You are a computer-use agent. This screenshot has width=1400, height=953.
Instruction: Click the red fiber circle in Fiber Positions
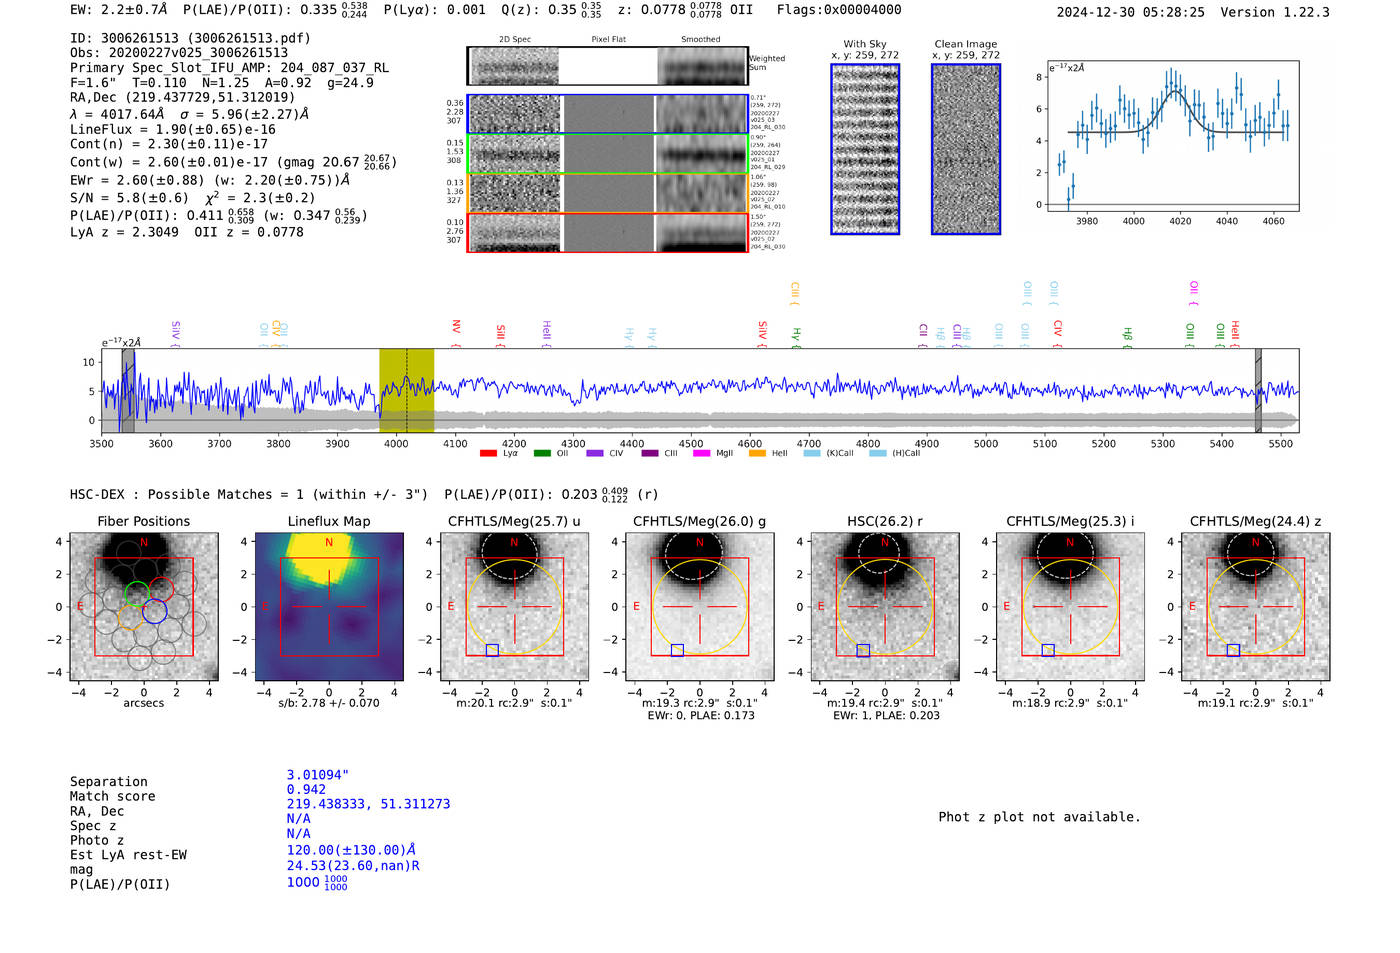(x=161, y=589)
